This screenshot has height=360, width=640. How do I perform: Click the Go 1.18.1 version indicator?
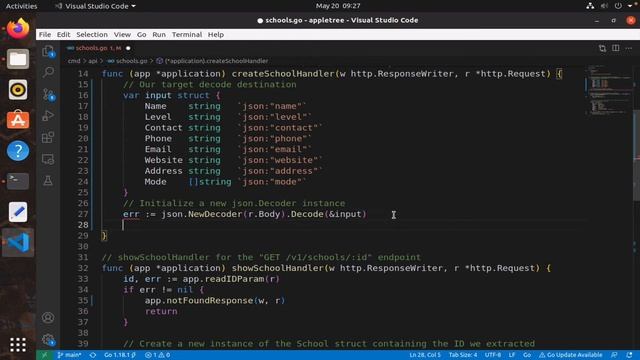120,355
